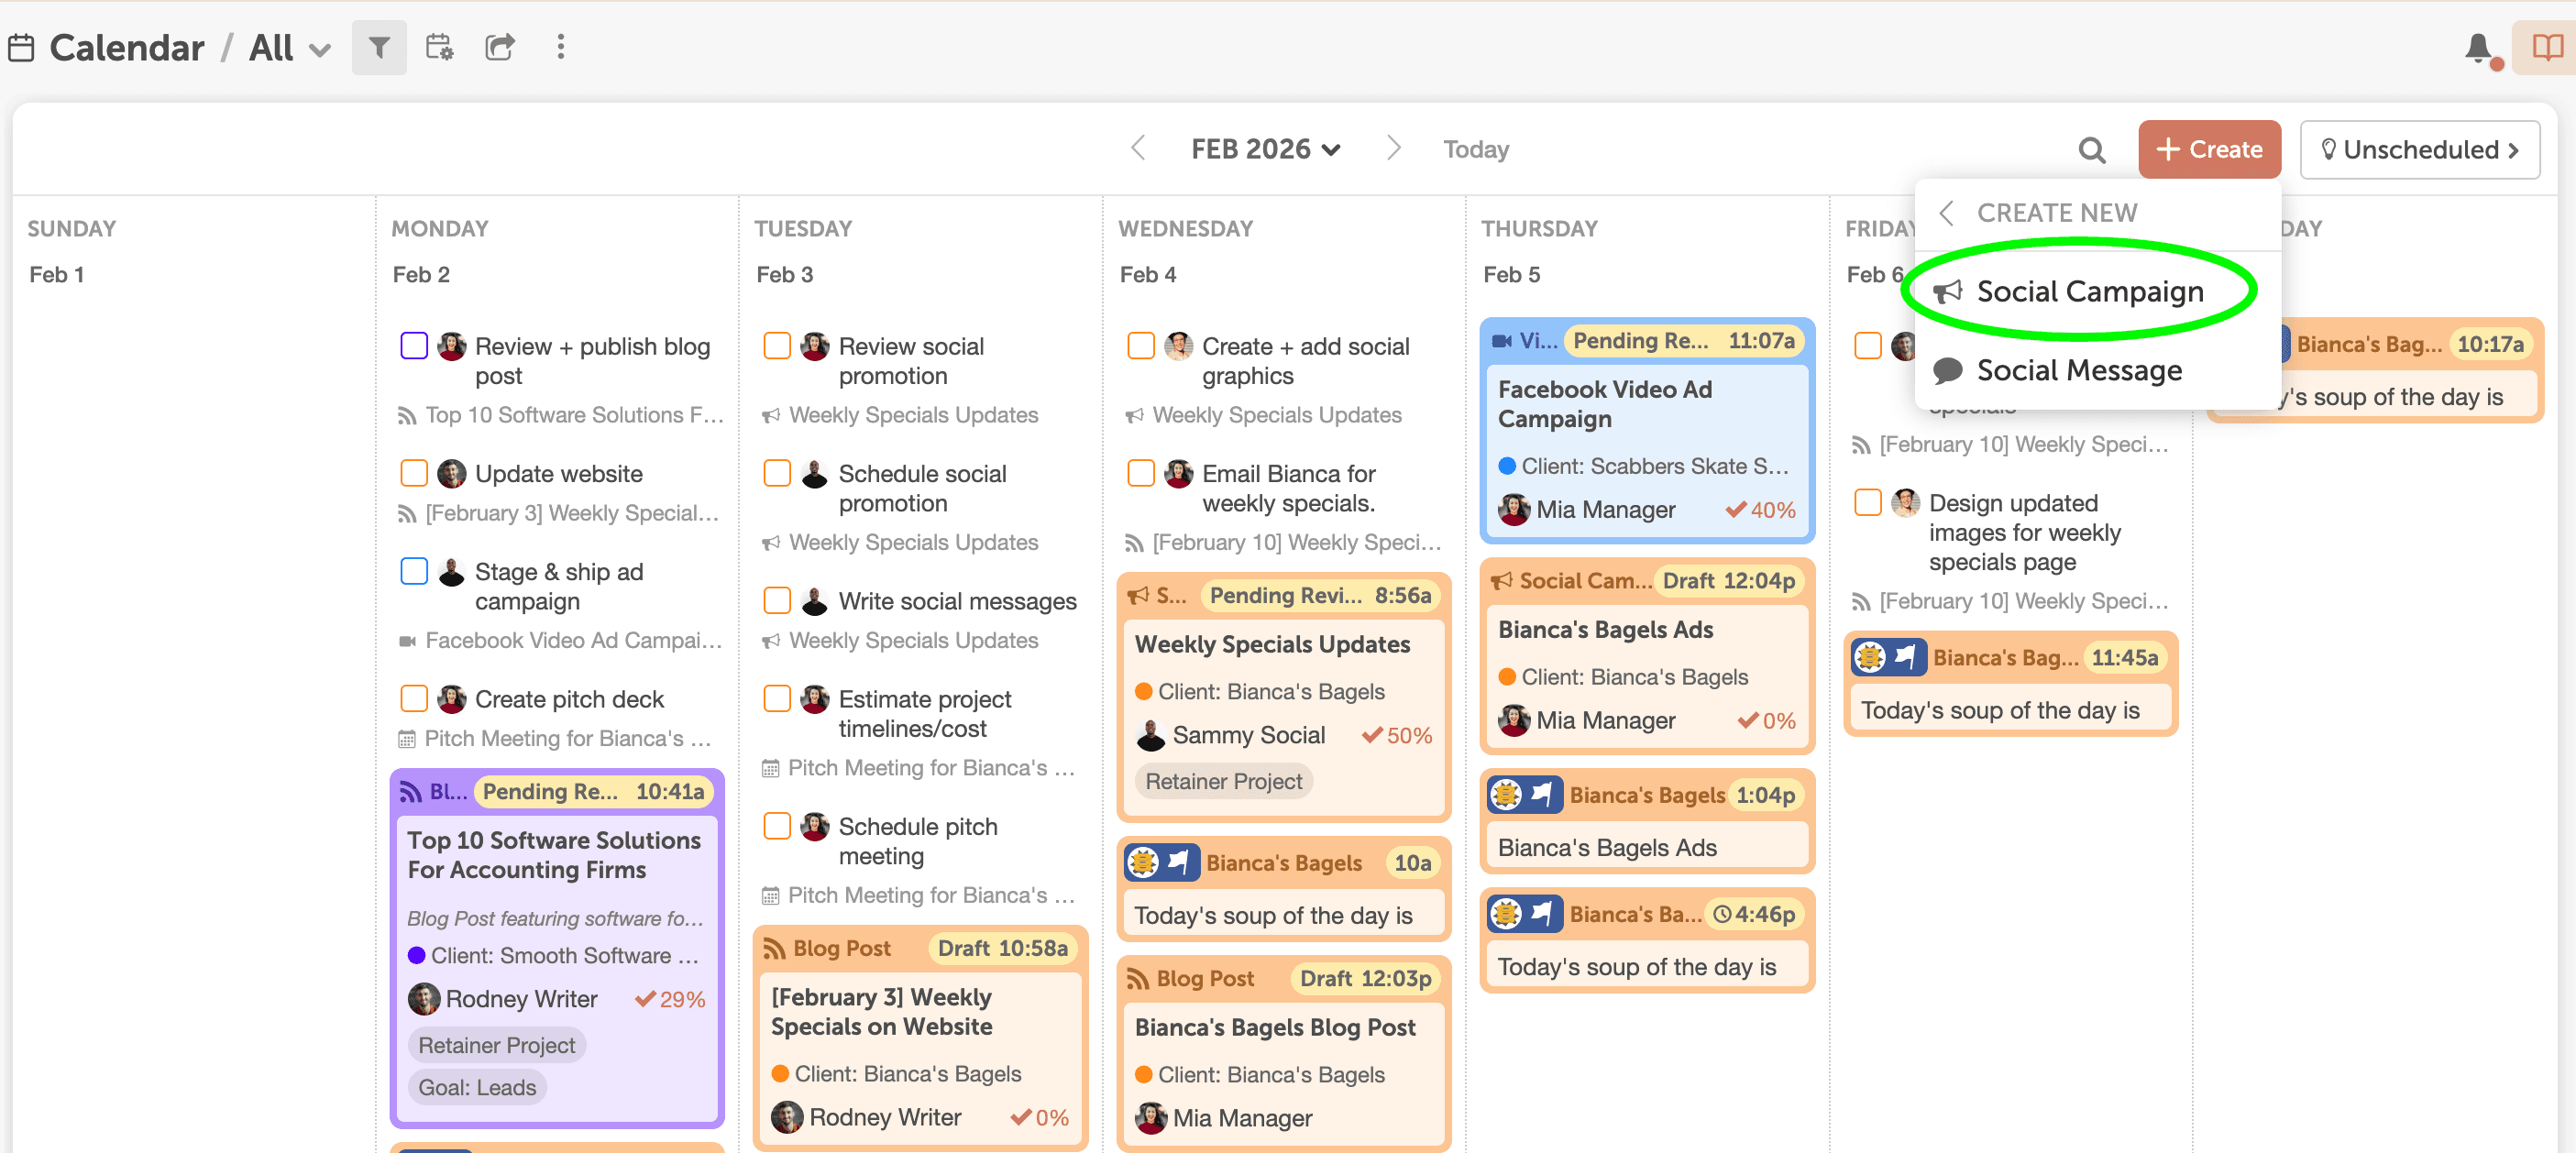Screen dimensions: 2576x1153
Task: Open the All calendar view dropdown
Action: coord(290,48)
